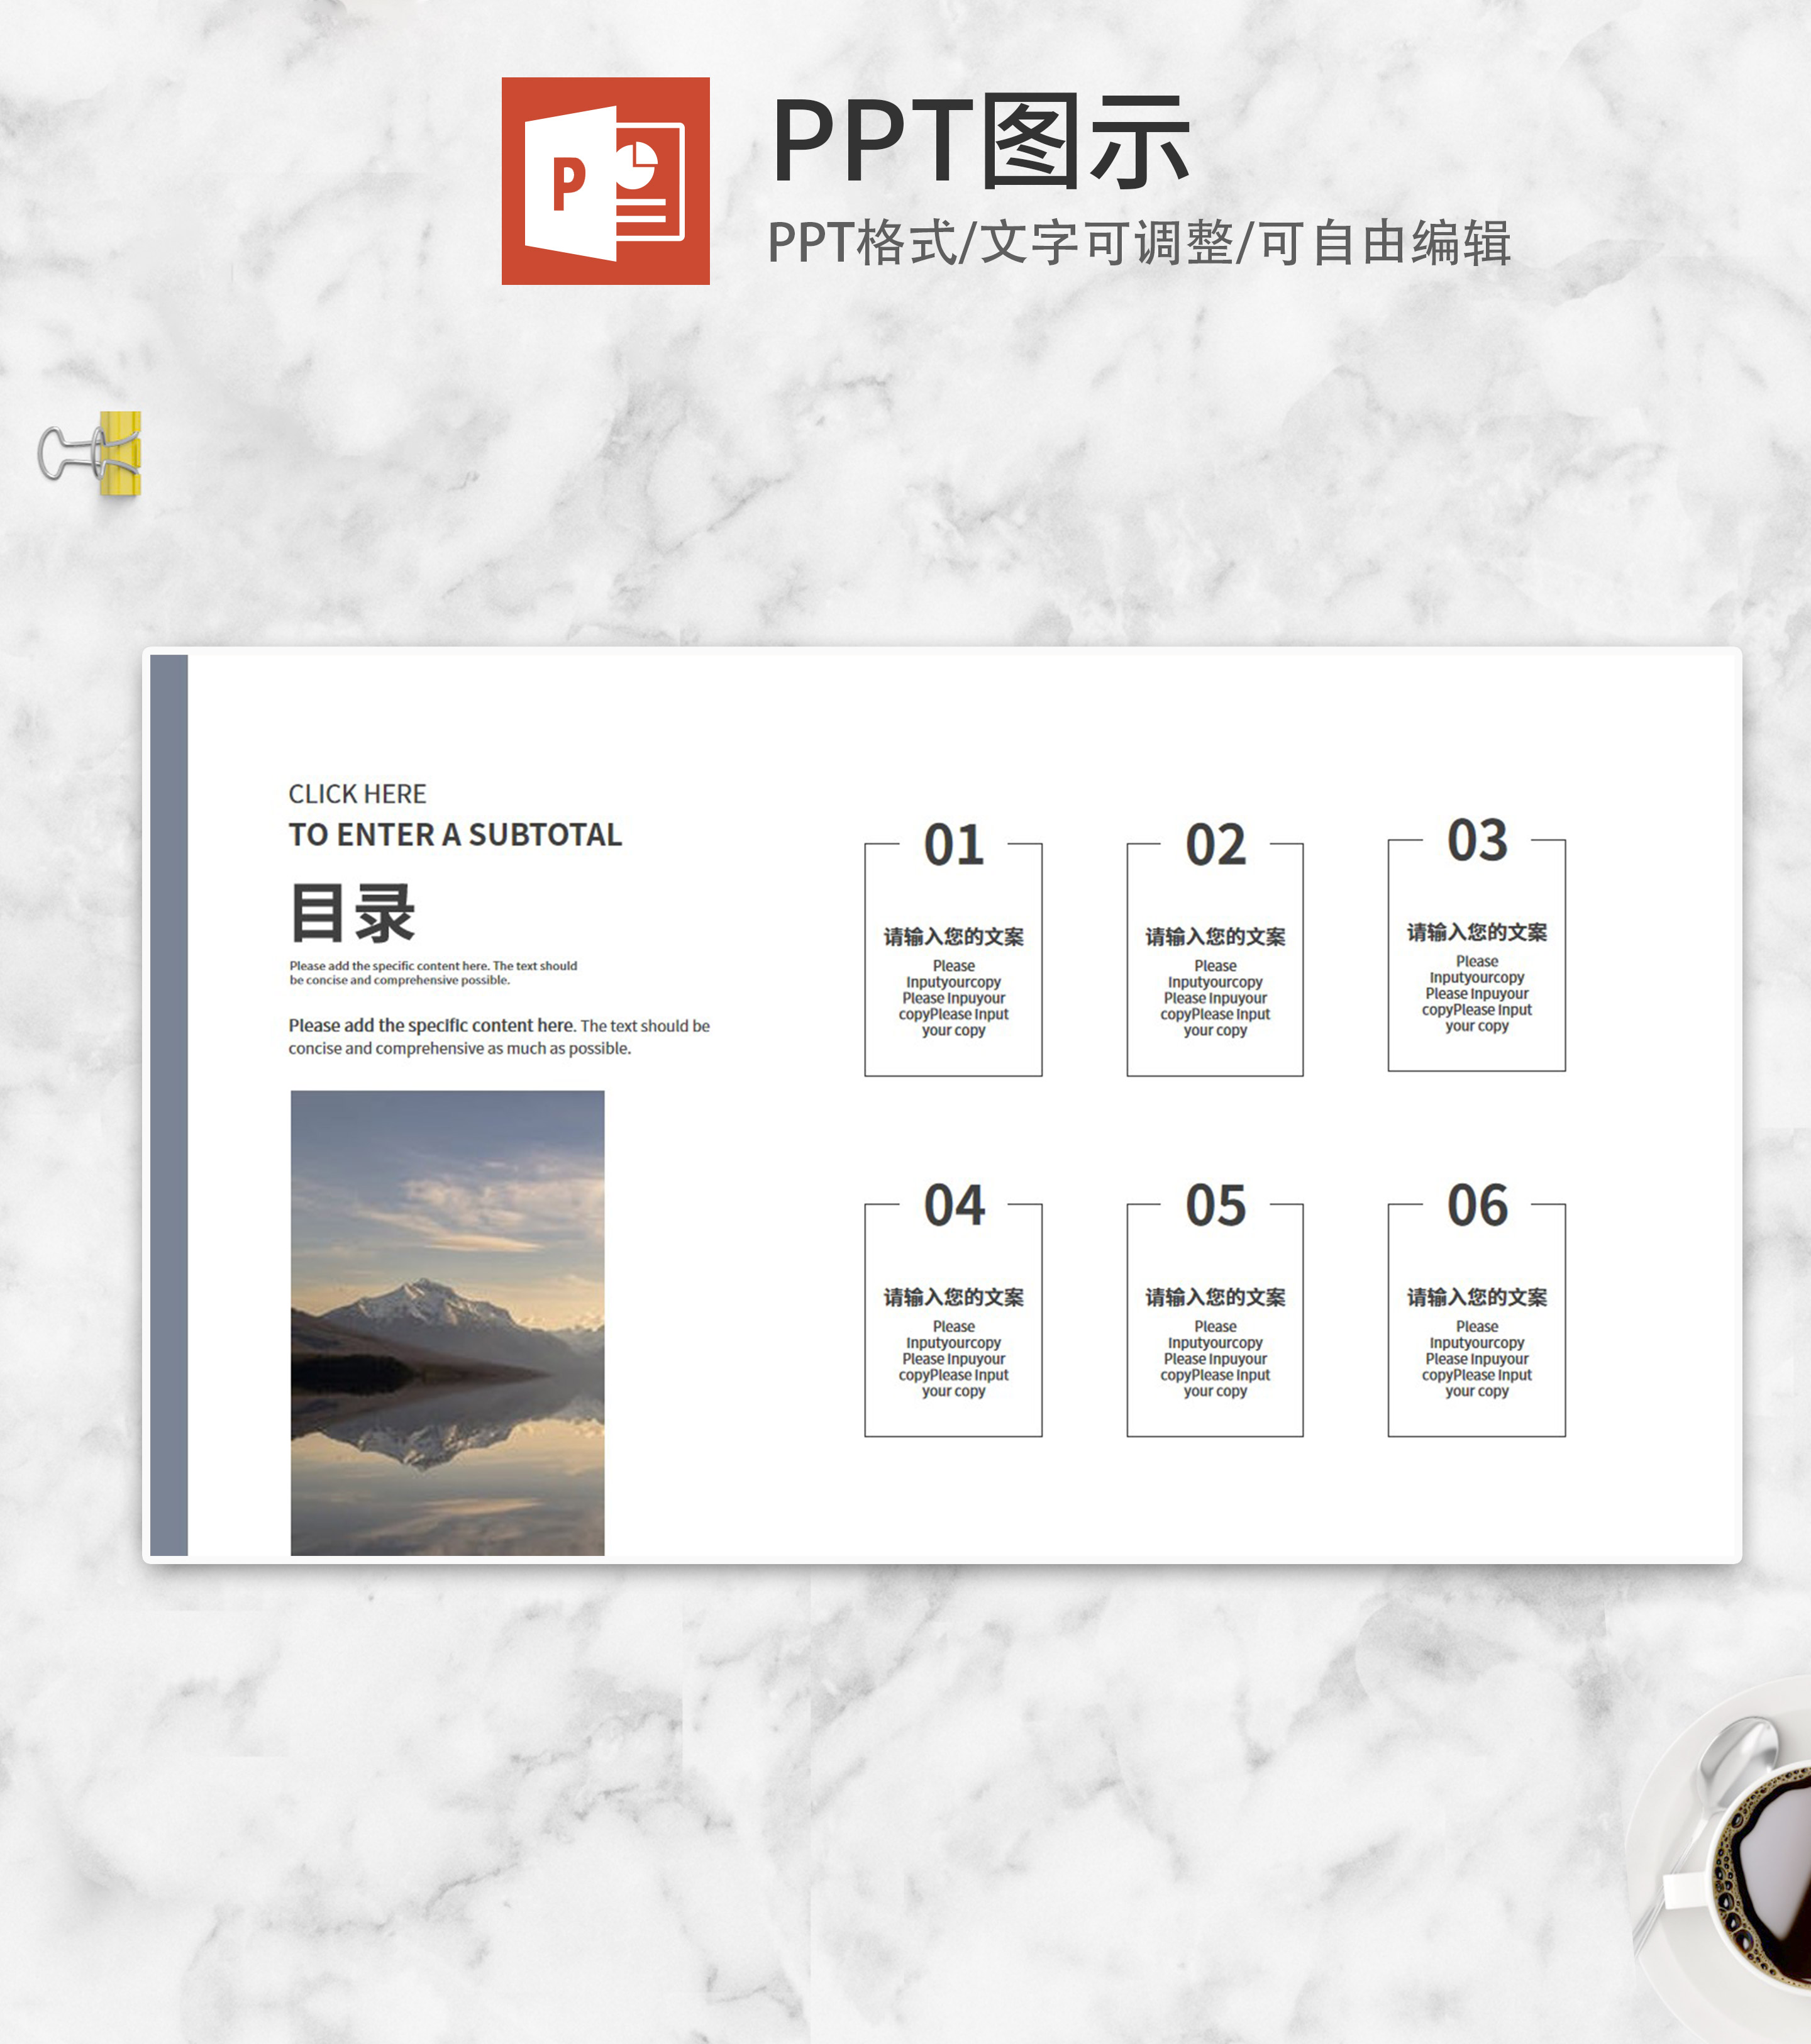Click 请输入您的文案 under box 06
Viewport: 1811px width, 2044px height.
coord(1476,1297)
